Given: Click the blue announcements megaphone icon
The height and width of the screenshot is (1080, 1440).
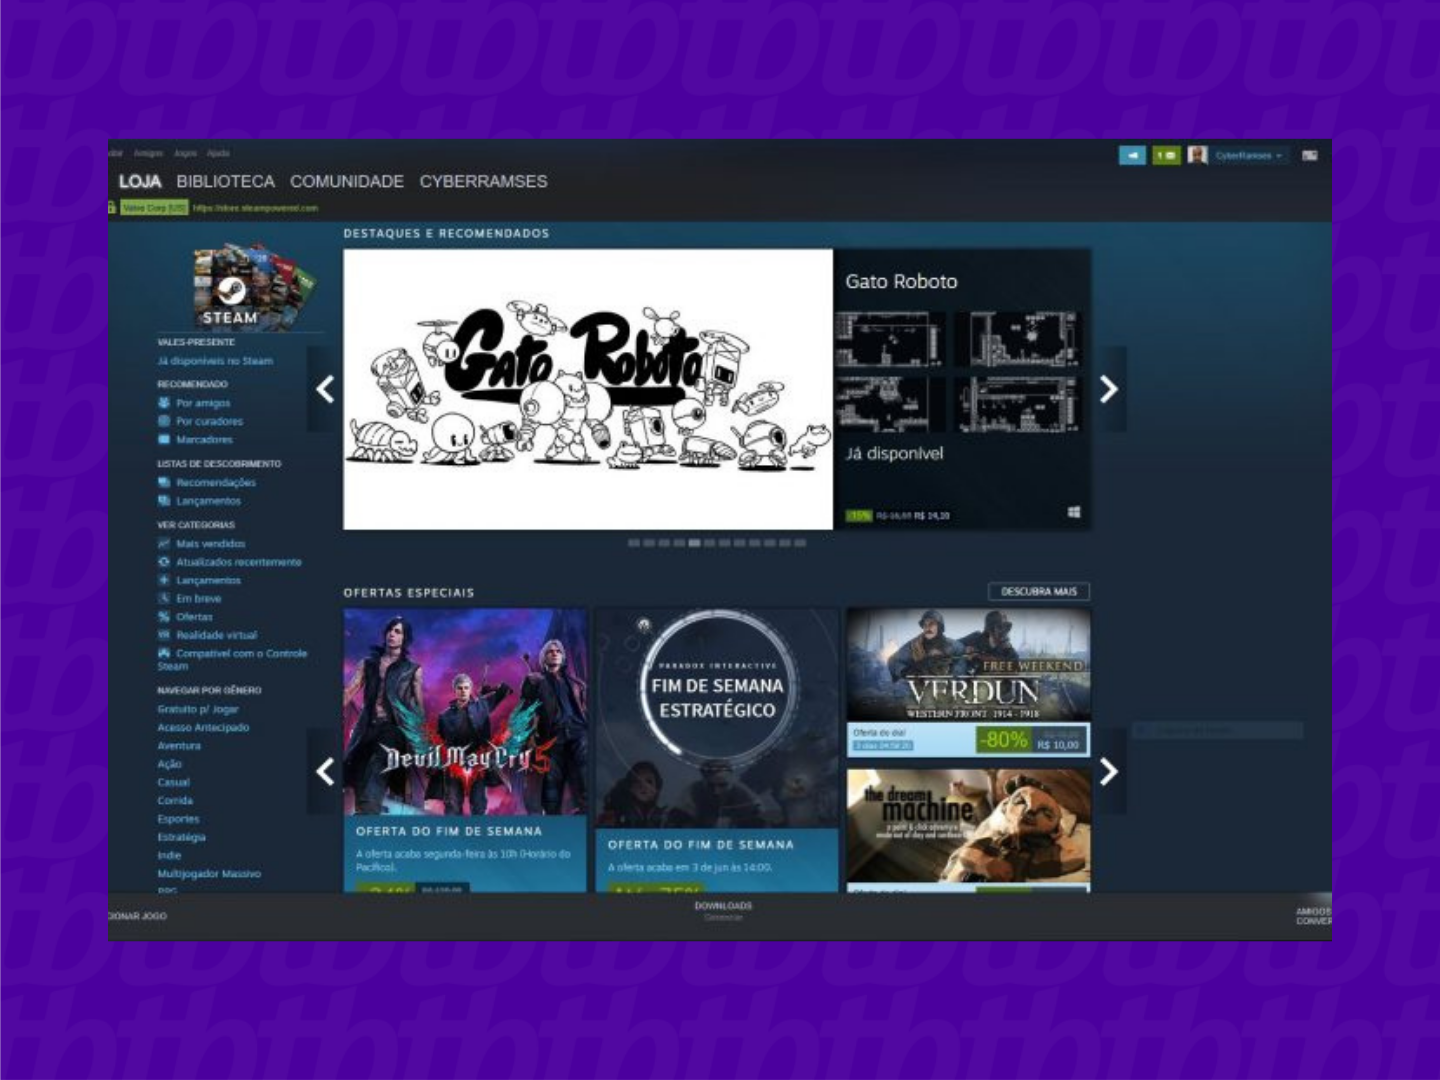Looking at the screenshot, I should [x=1132, y=155].
